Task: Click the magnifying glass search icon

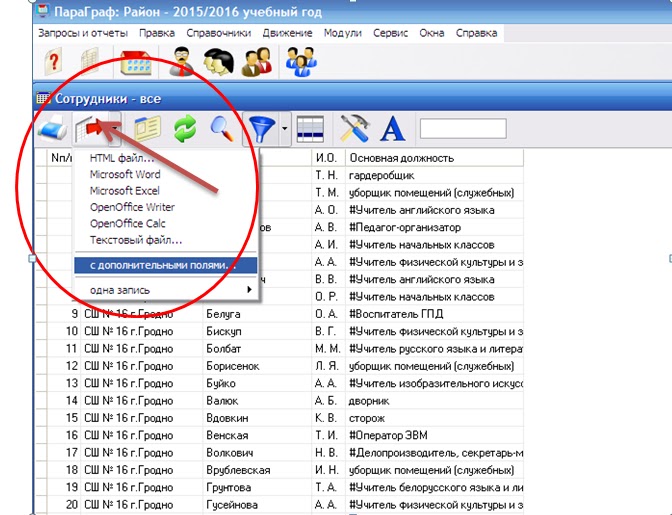Action: tap(222, 128)
